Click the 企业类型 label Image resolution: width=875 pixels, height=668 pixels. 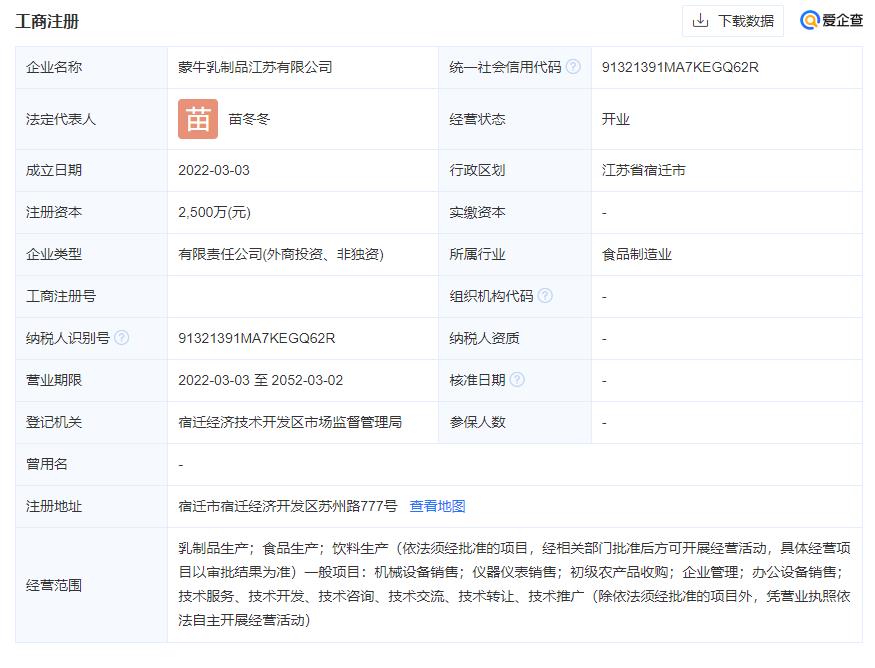(54, 254)
